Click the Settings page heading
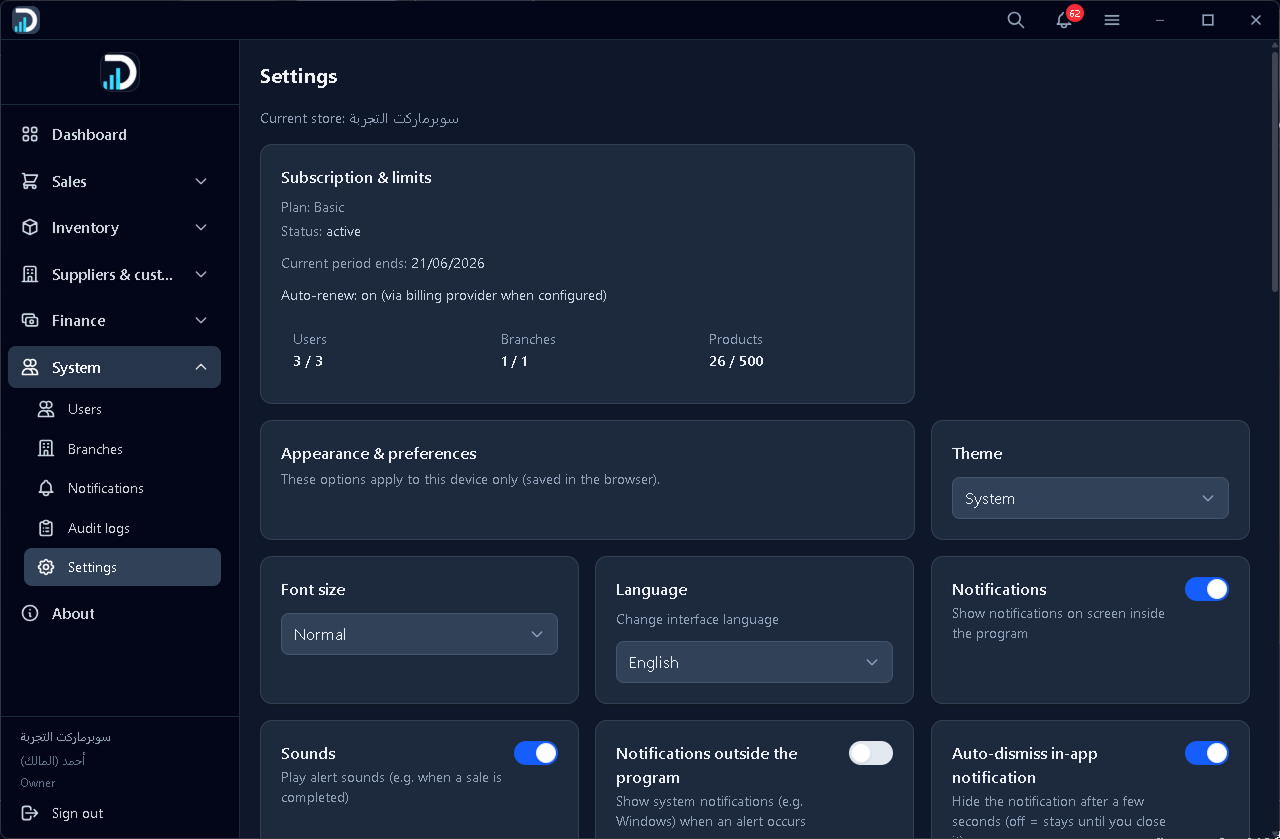Viewport: 1280px width, 839px height. tap(298, 76)
